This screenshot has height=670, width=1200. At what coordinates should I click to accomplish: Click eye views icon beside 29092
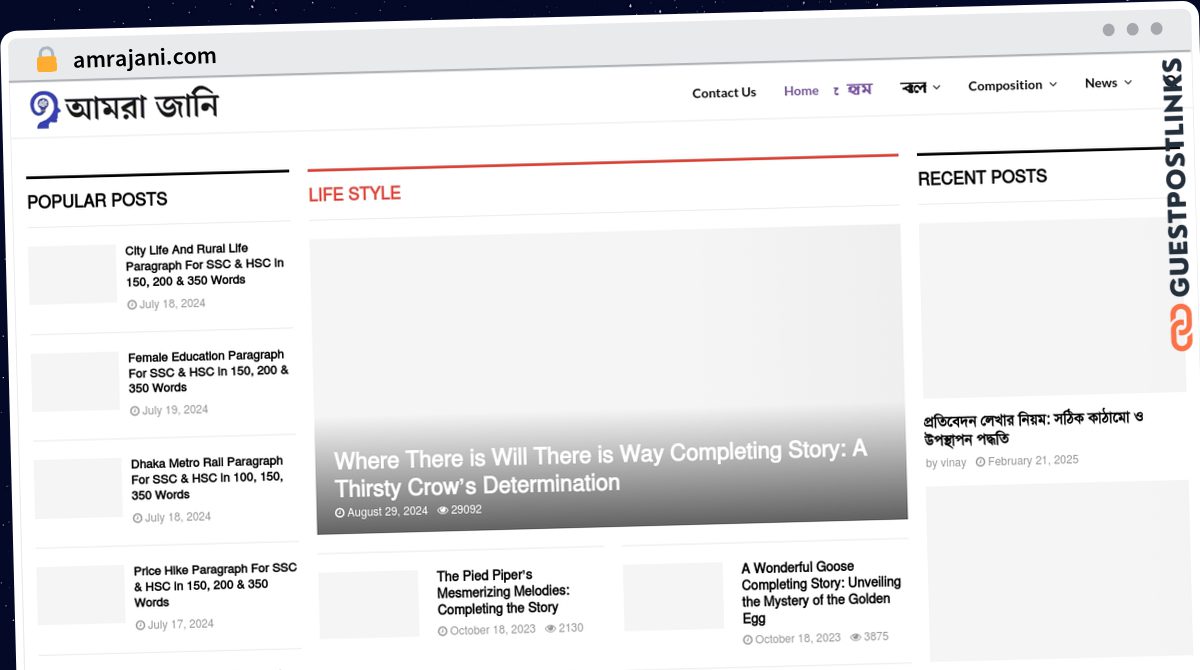coord(443,510)
